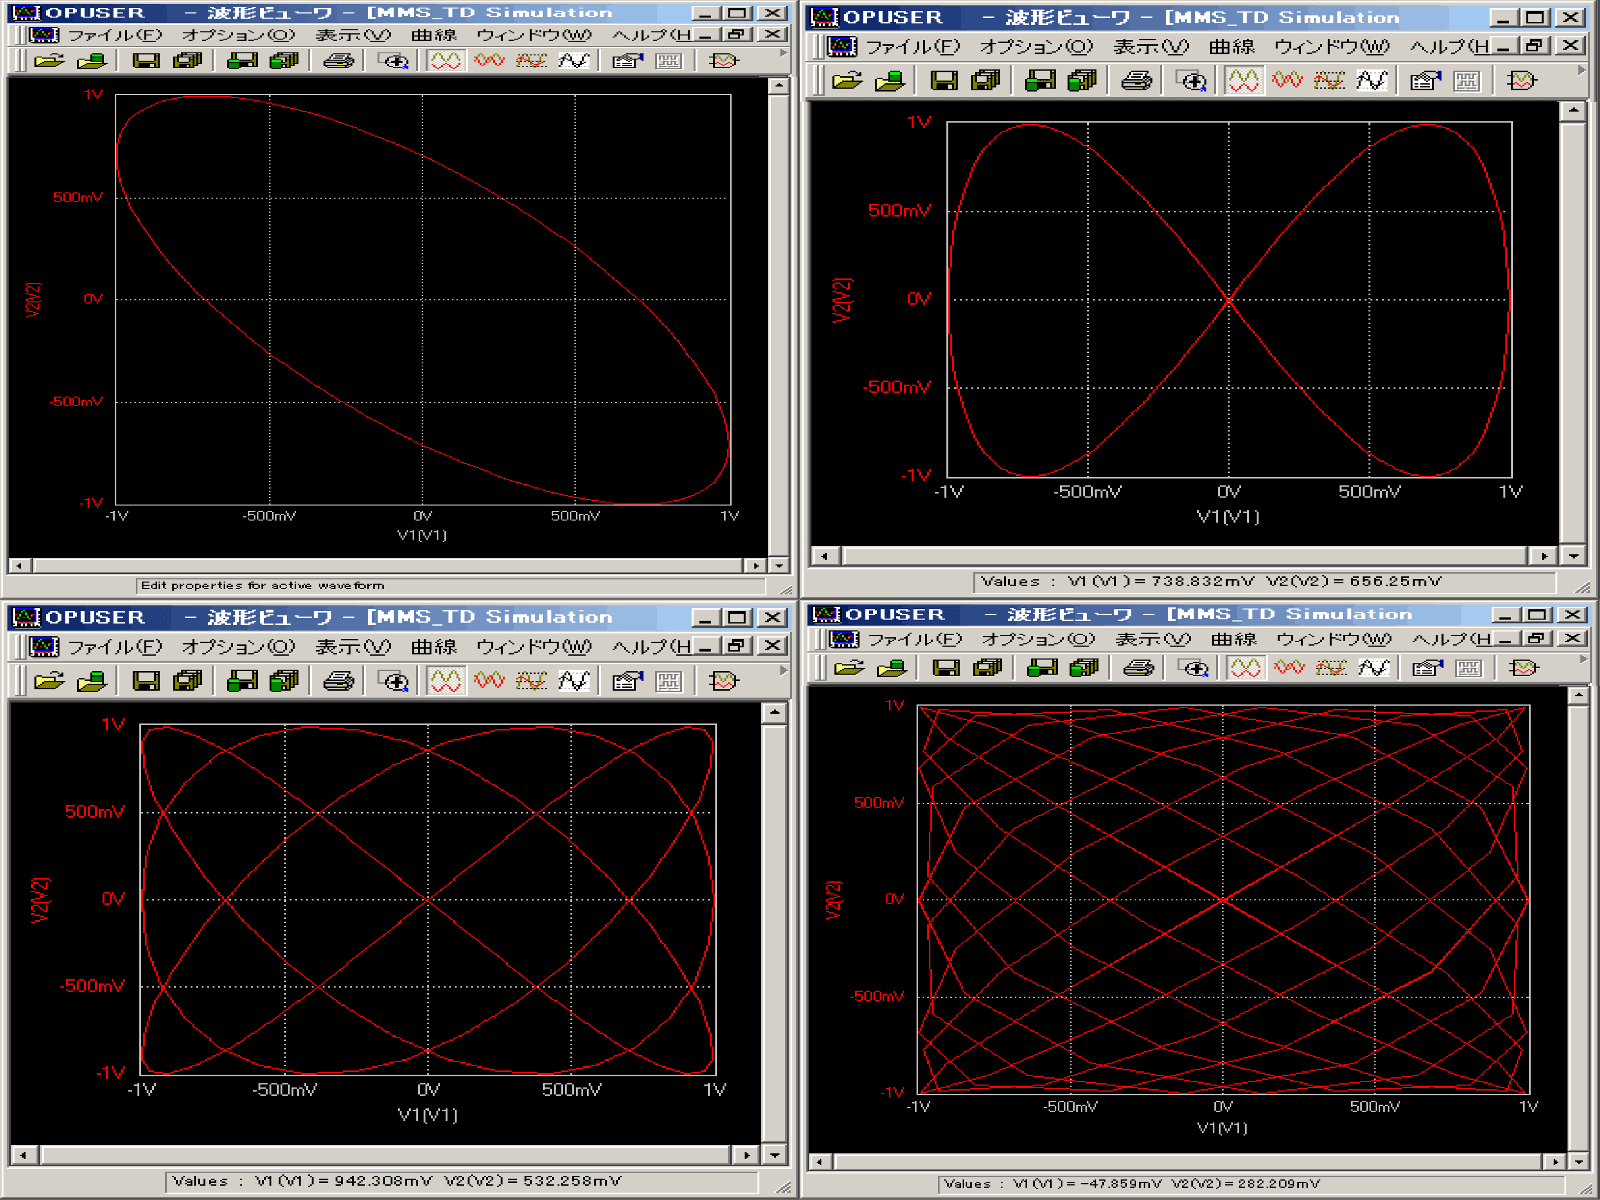Click the zoom magnifier icon in the window reading V1=942.308mV
The width and height of the screenshot is (1600, 1200).
395,681
